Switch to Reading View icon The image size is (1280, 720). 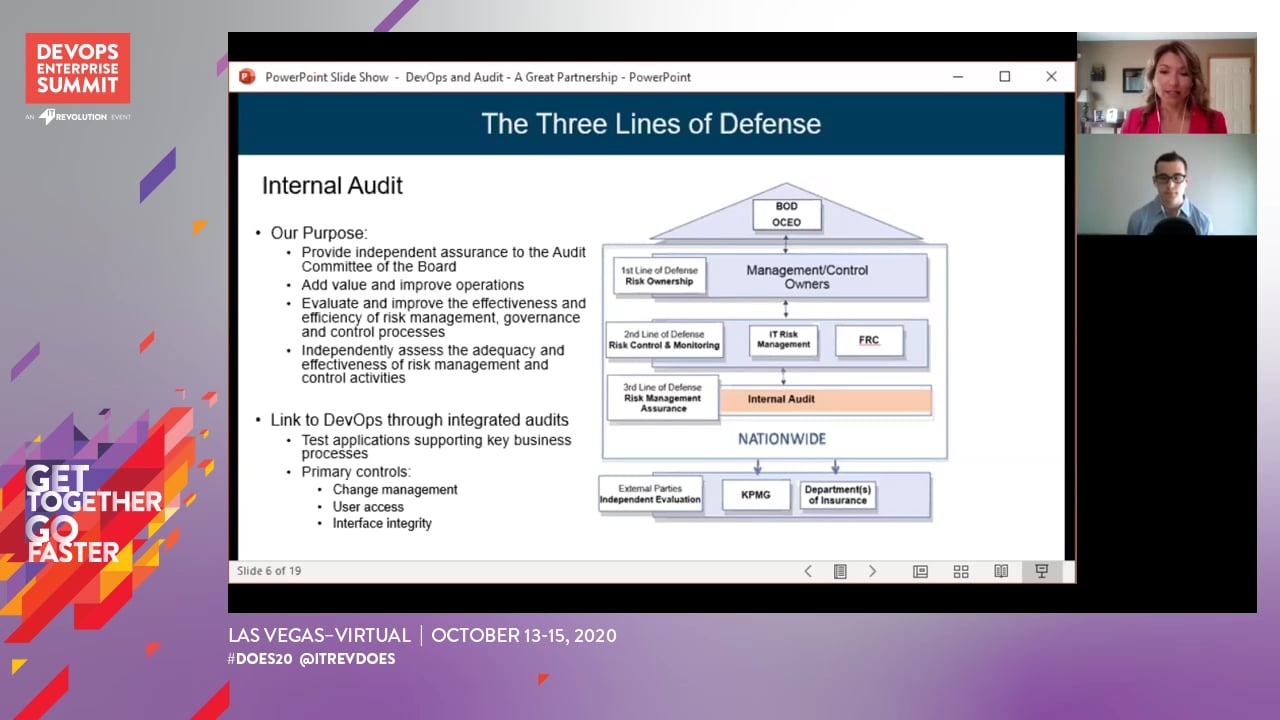tap(1001, 571)
